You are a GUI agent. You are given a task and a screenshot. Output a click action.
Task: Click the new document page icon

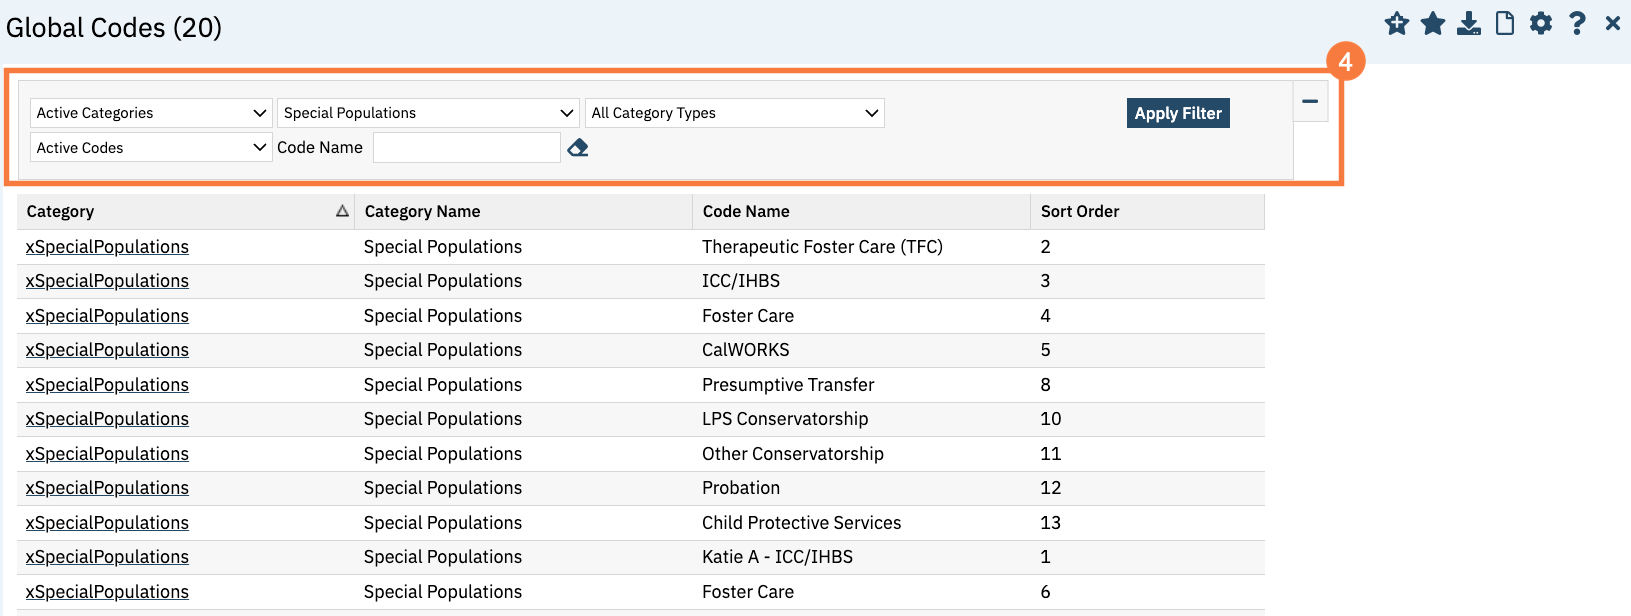[x=1504, y=24]
